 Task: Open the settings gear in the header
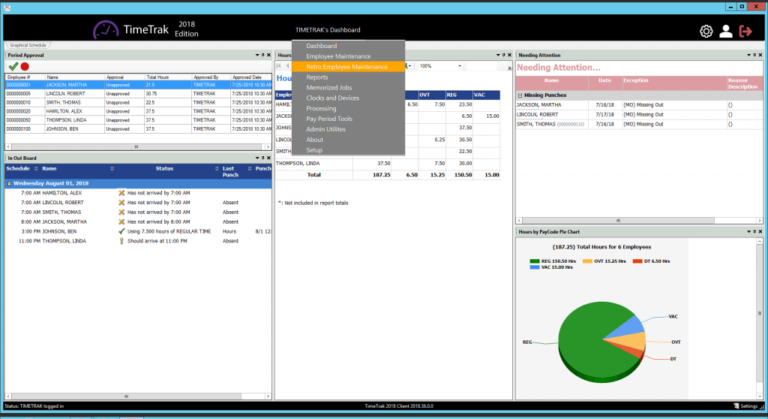(706, 31)
